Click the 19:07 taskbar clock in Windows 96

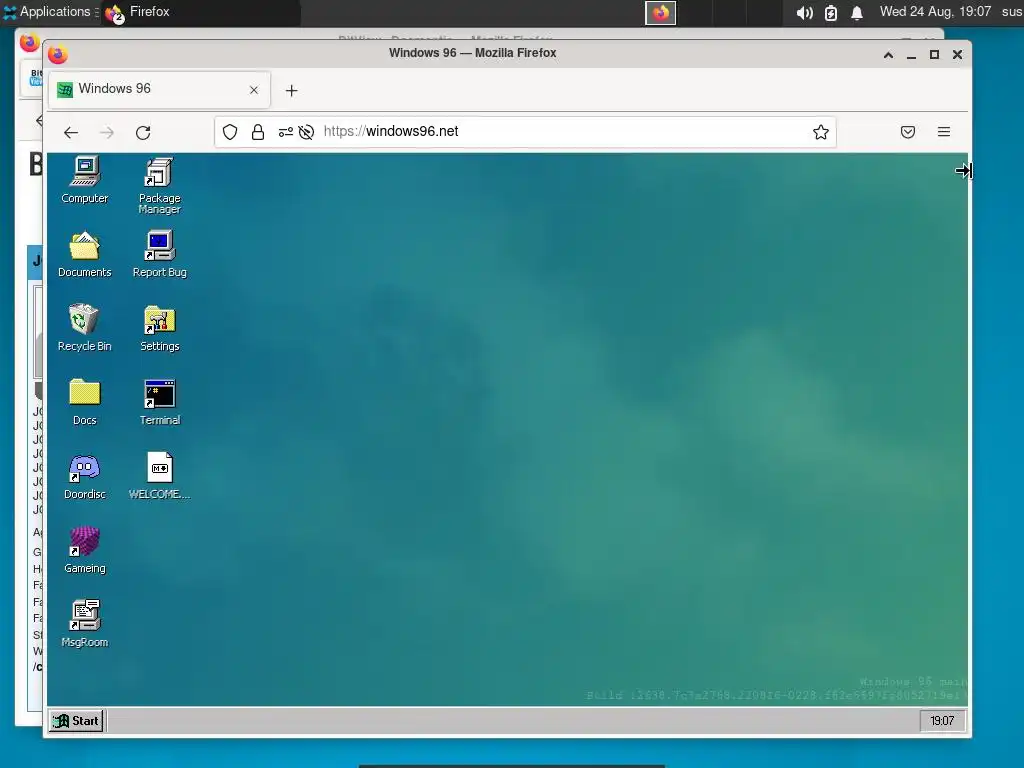[942, 721]
